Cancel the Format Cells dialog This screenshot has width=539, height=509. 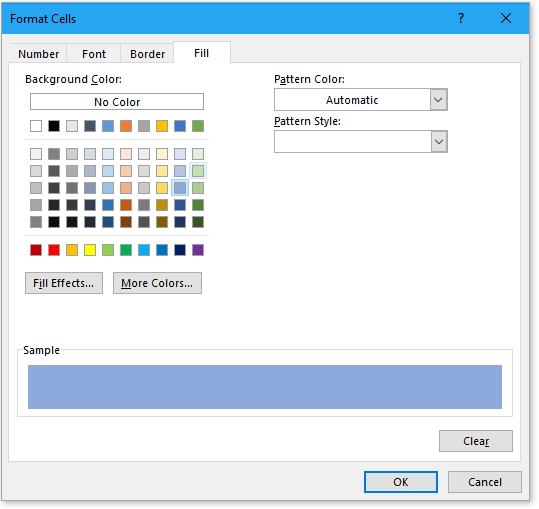click(x=485, y=482)
